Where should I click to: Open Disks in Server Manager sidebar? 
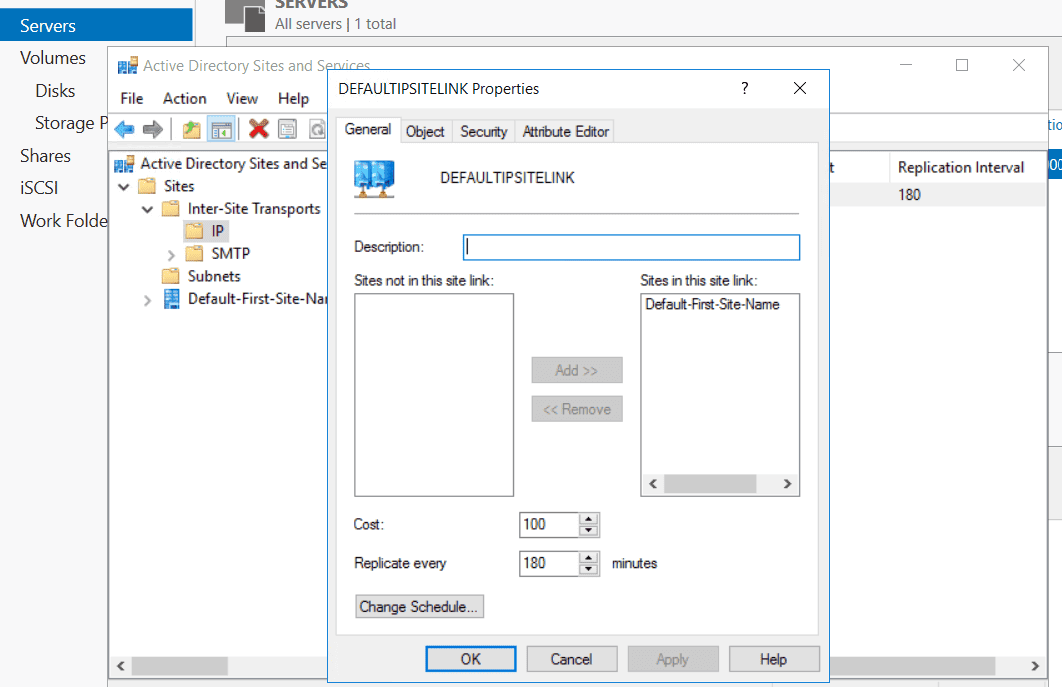(x=55, y=91)
